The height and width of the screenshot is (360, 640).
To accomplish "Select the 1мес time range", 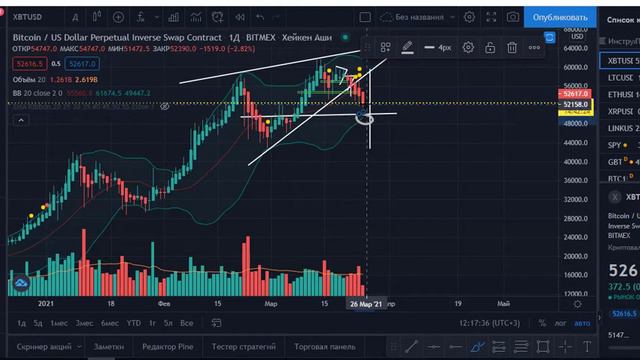I will click(59, 323).
